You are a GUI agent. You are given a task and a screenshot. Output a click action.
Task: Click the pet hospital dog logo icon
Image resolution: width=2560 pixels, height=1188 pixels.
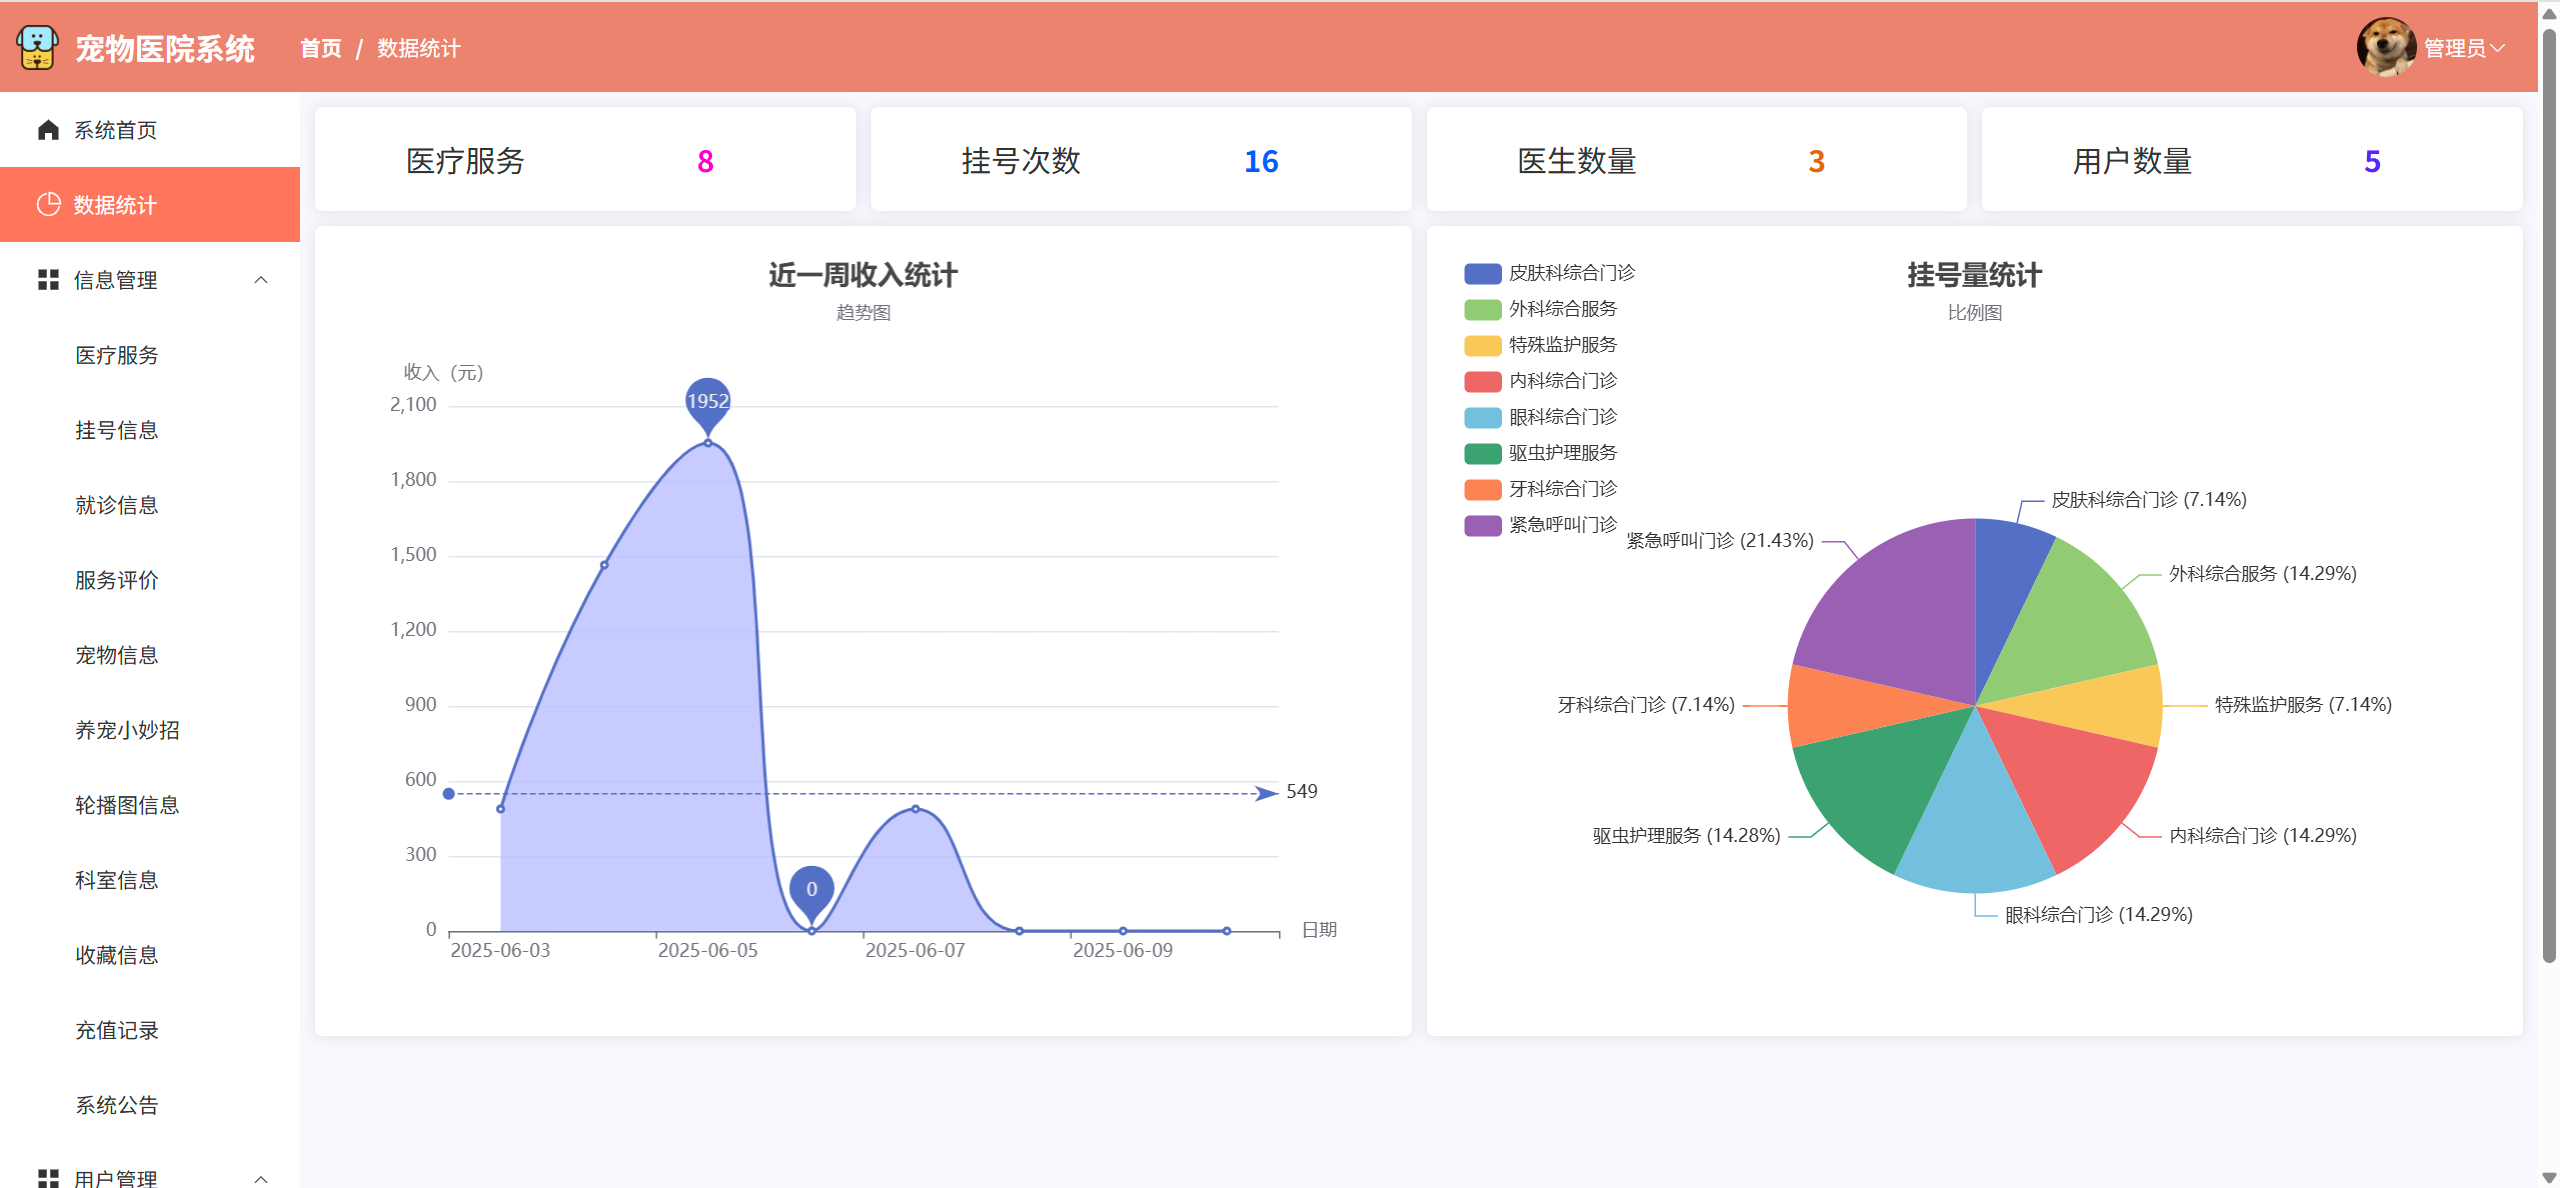pyautogui.click(x=38, y=47)
